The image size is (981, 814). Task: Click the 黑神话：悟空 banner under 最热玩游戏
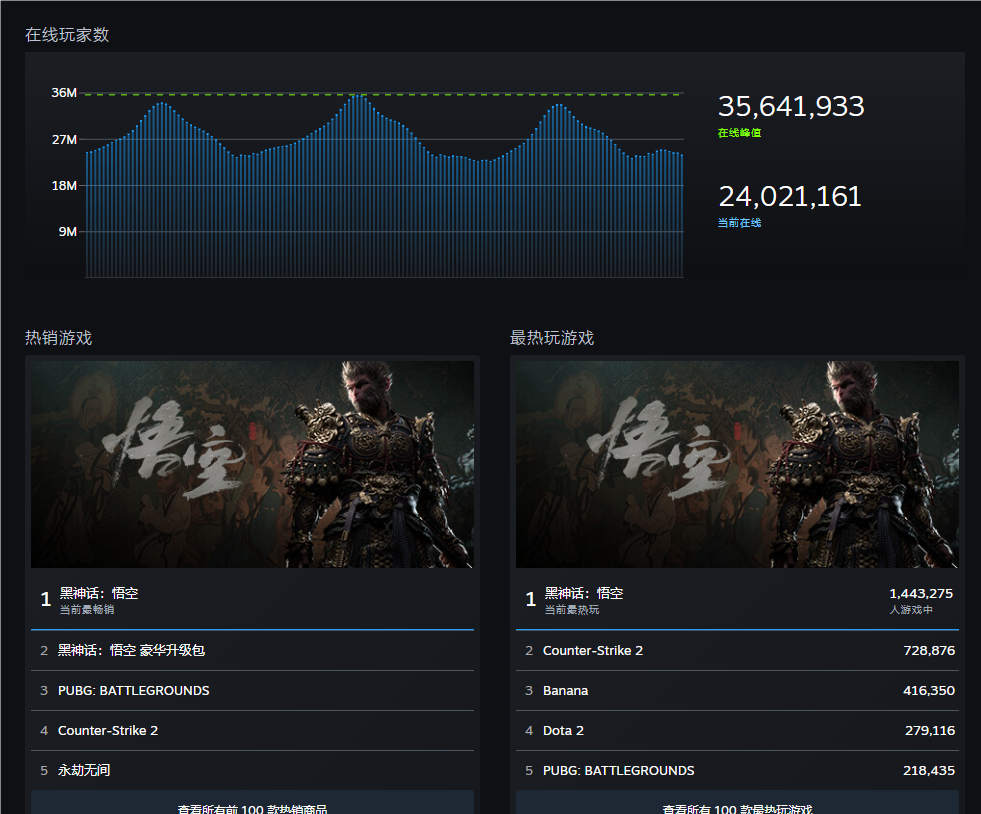737,464
